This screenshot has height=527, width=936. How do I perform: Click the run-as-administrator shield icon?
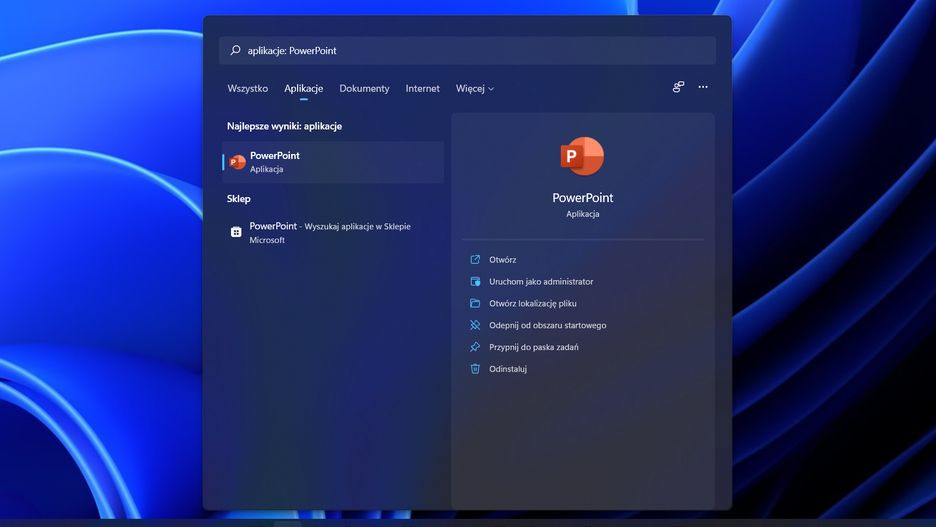pos(475,282)
